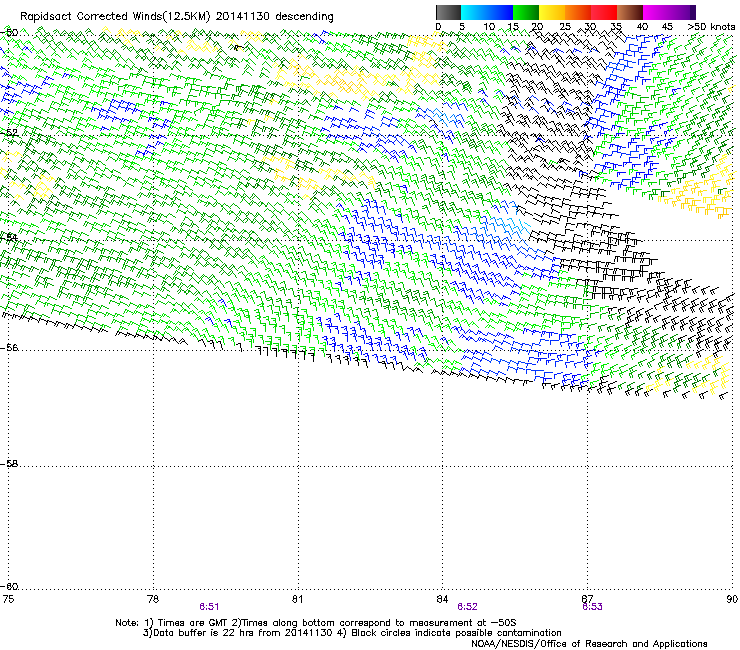Select the green 15-20 knots color band
This screenshot has height=650, width=740.
(x=526, y=12)
